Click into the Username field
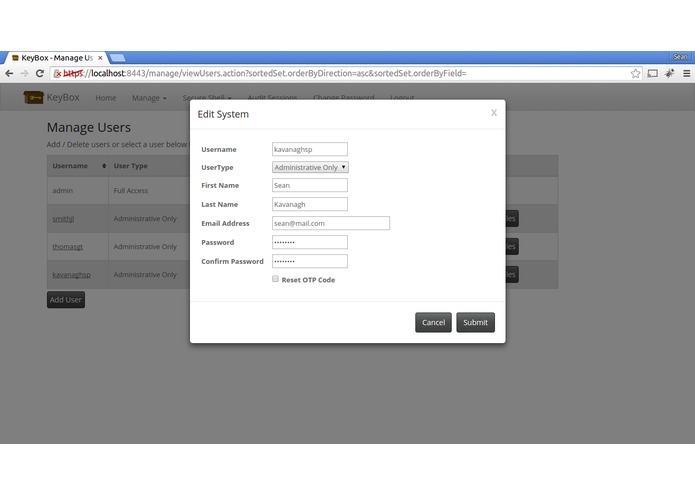 (x=310, y=149)
